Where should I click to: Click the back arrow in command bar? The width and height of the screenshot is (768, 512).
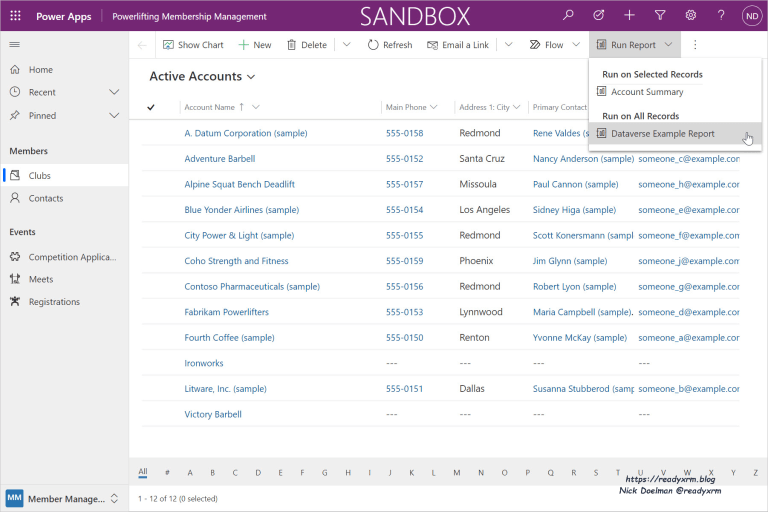142,45
